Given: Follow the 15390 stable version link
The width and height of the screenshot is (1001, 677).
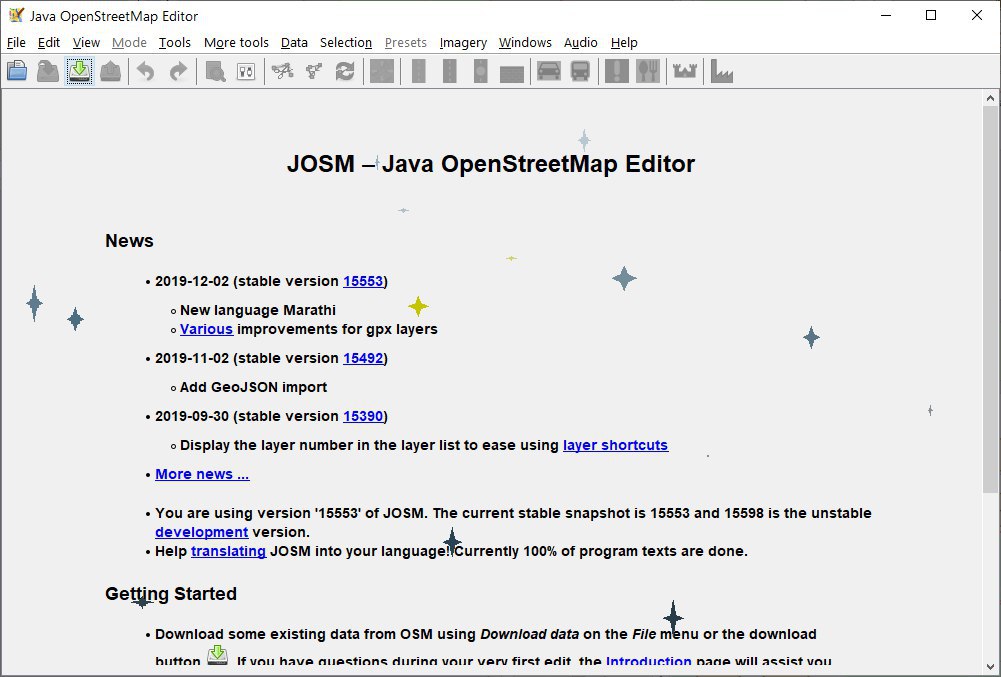Looking at the screenshot, I should pos(363,416).
